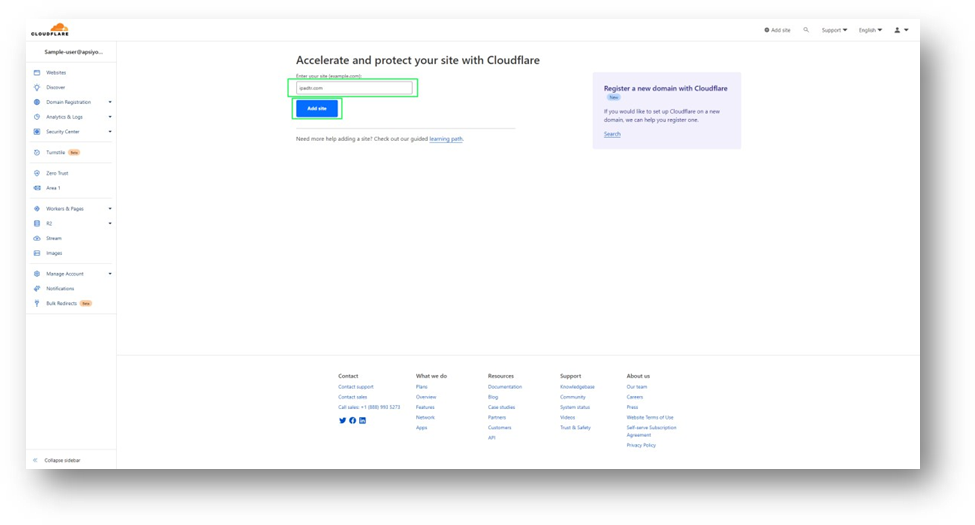Expand the R2 submenu arrow
The width and height of the screenshot is (975, 525).
[110, 223]
